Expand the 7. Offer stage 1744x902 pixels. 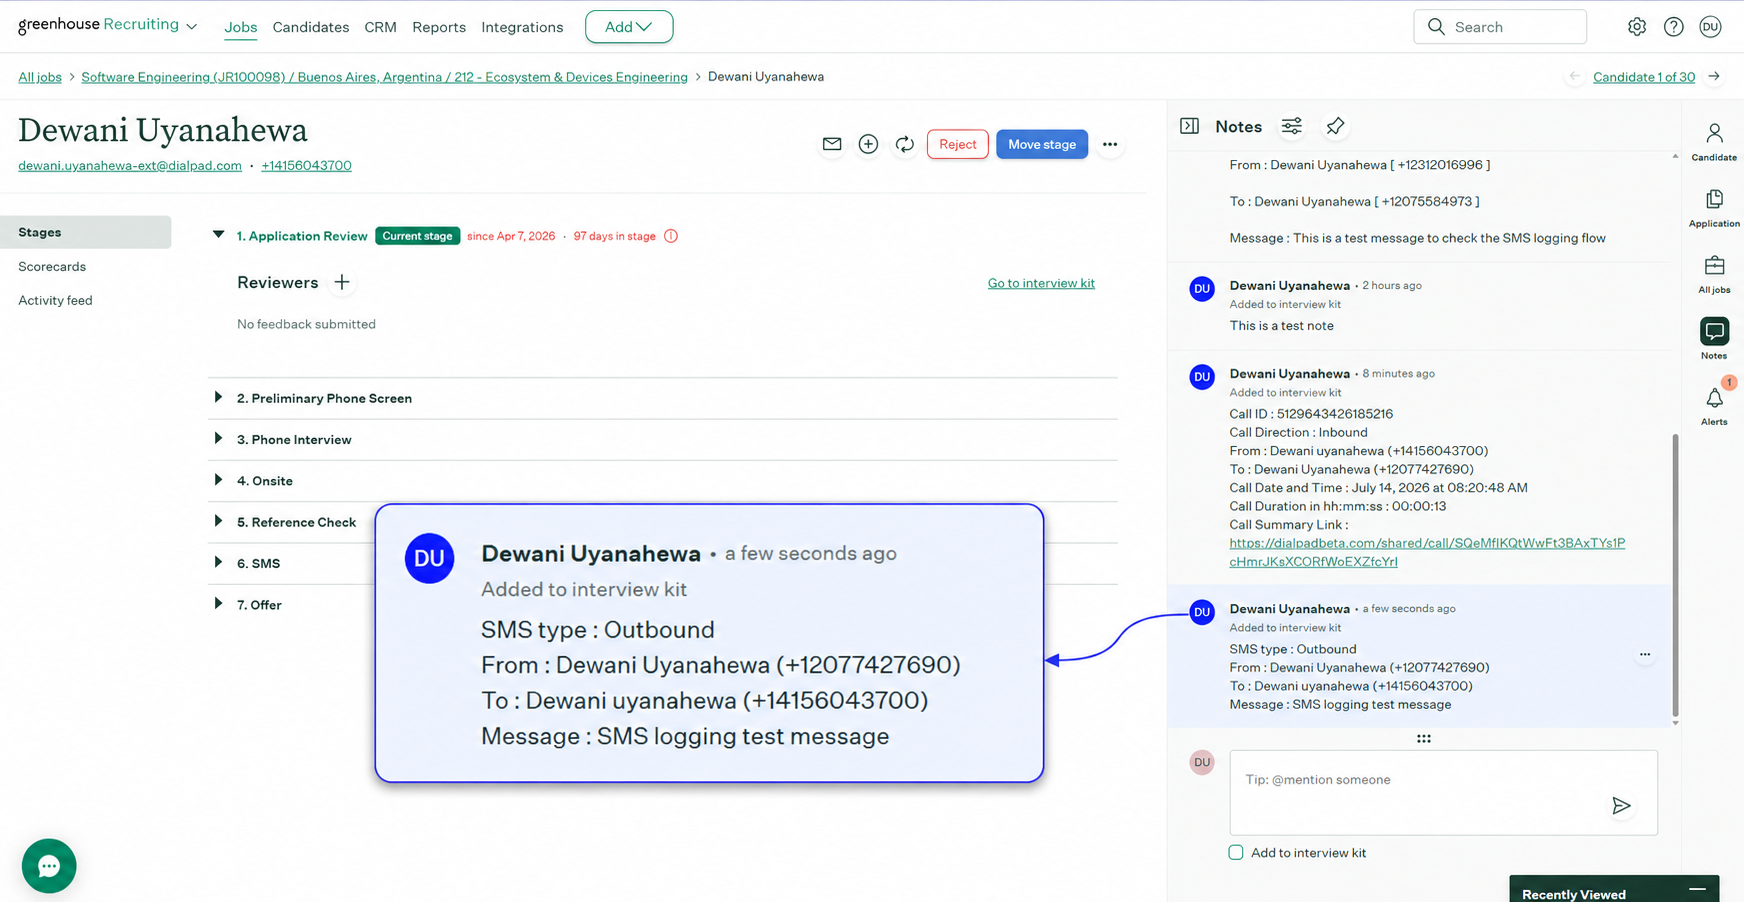(x=218, y=604)
